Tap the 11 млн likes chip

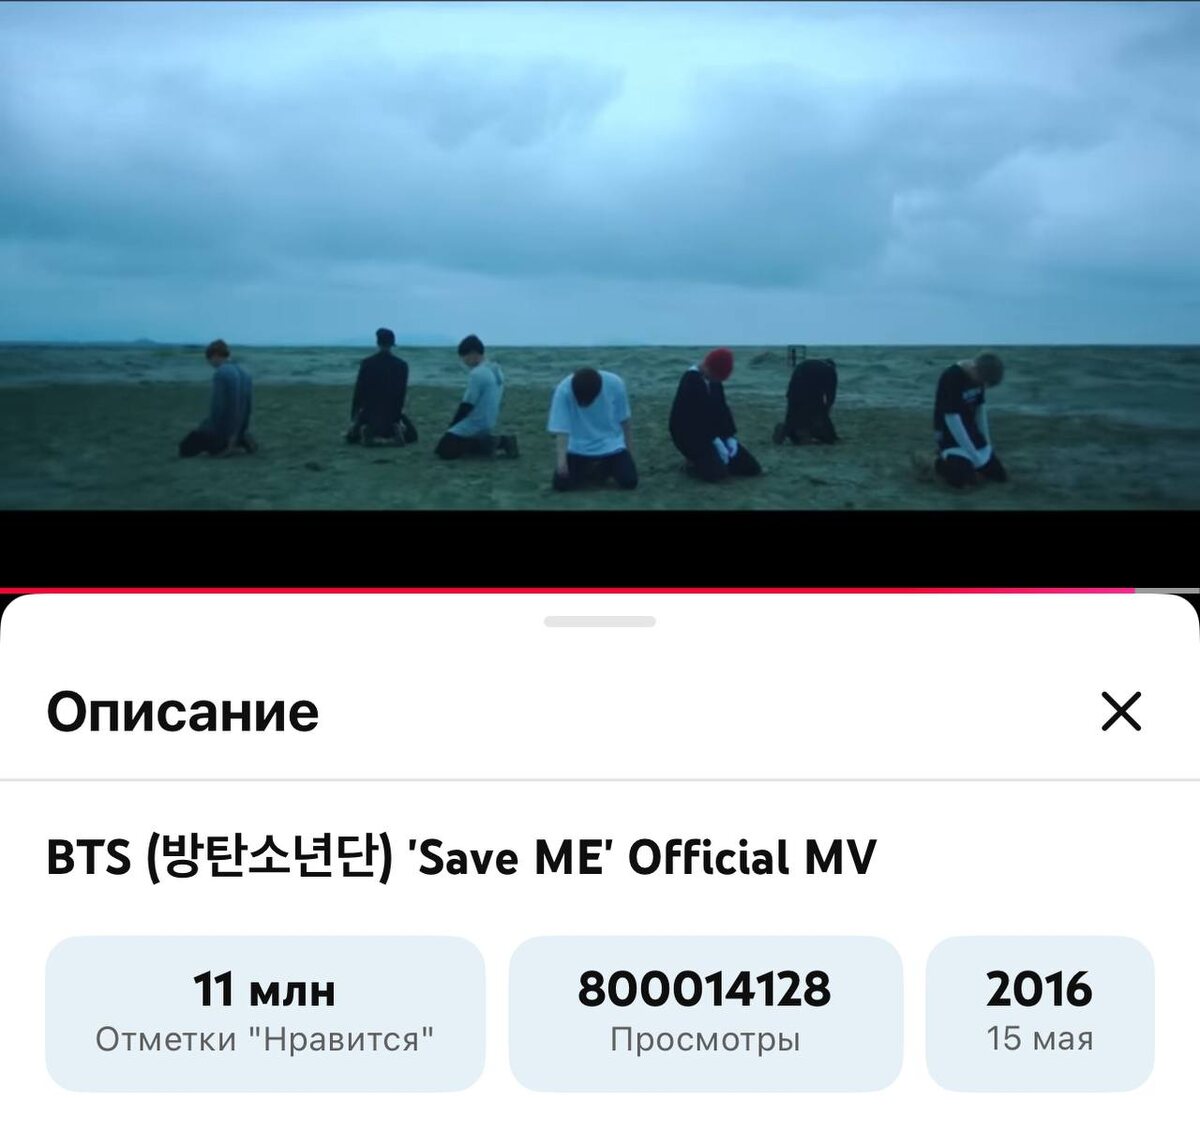click(x=265, y=1013)
